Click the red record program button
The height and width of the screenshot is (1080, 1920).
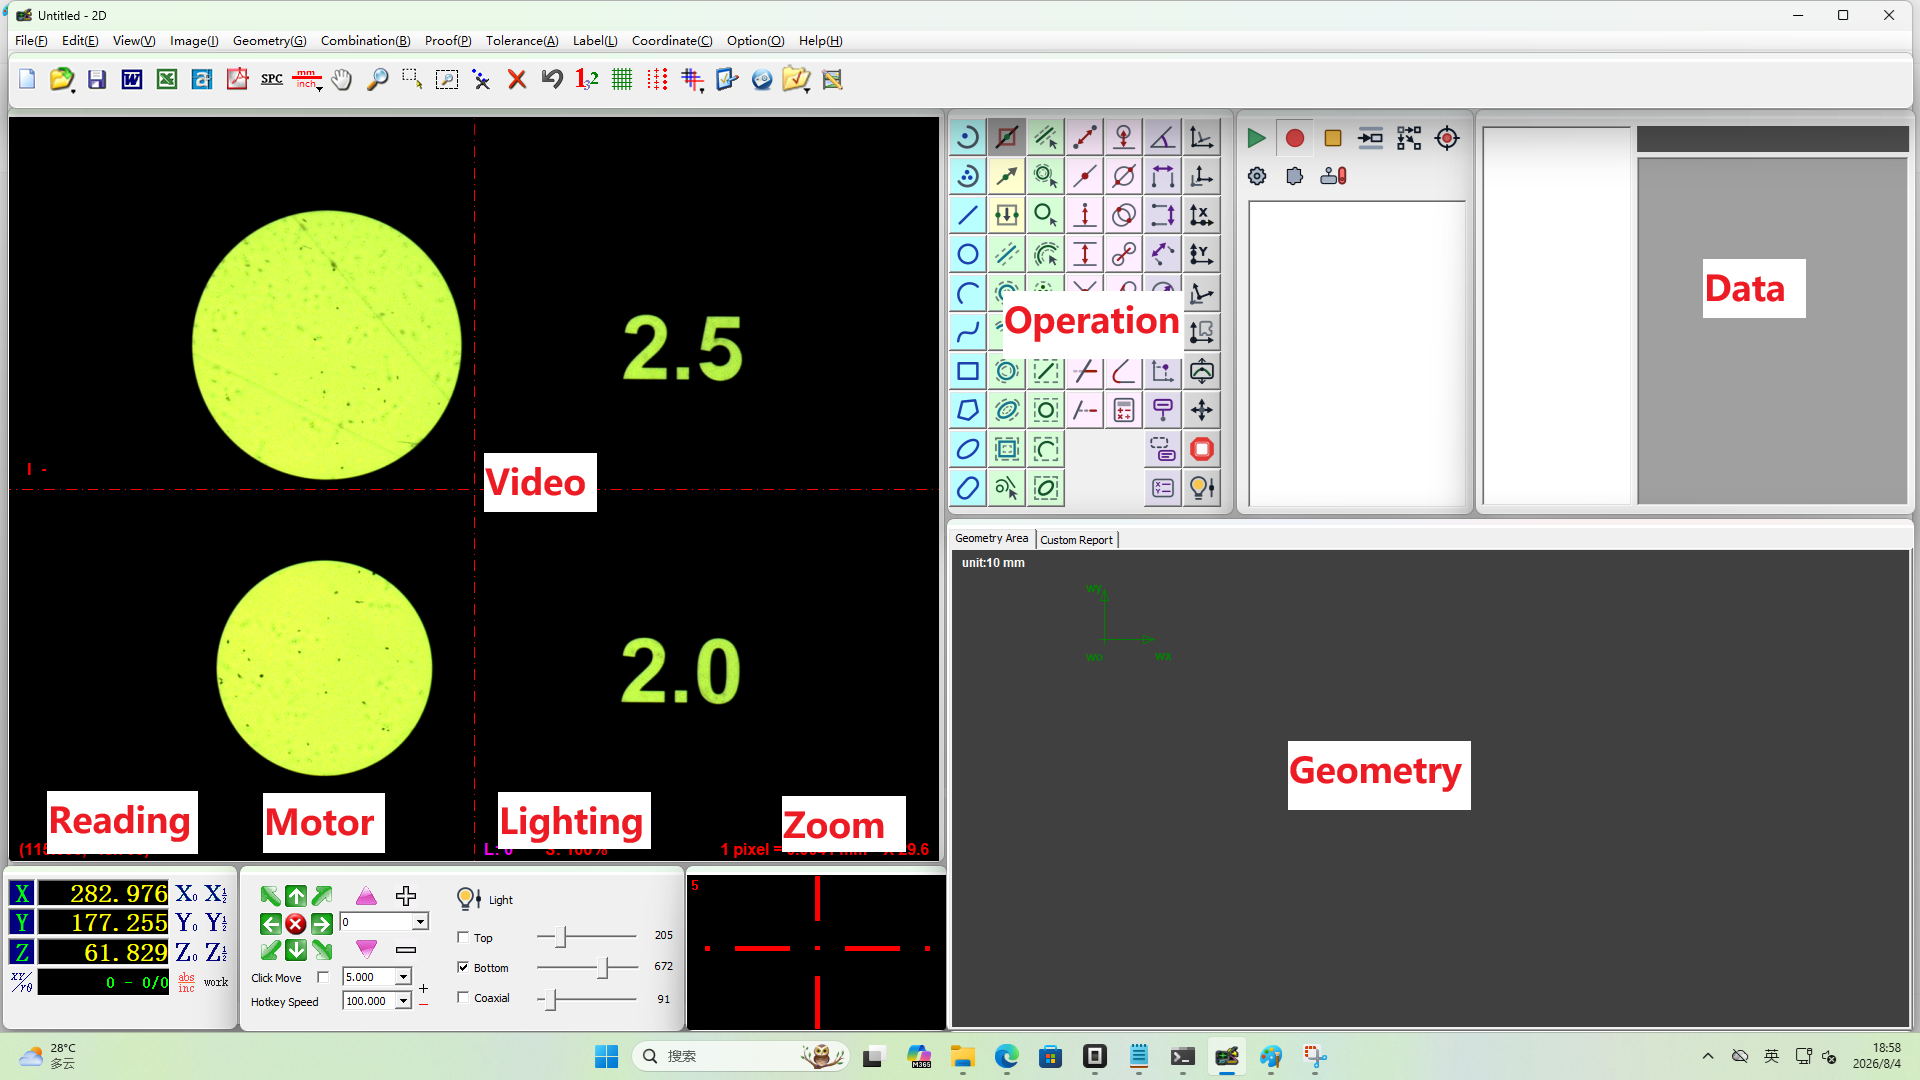click(1294, 138)
